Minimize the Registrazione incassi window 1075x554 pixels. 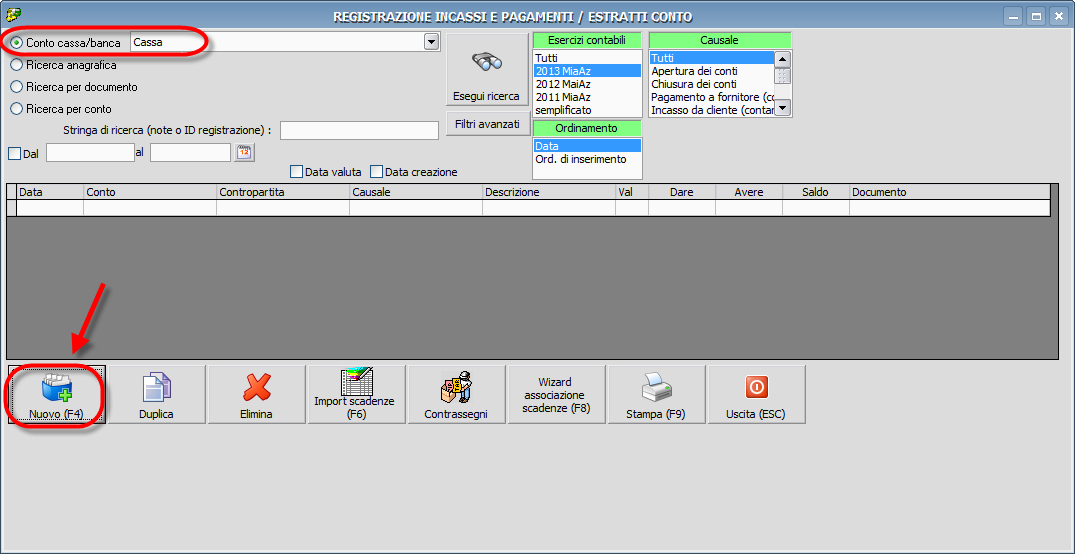point(1013,15)
